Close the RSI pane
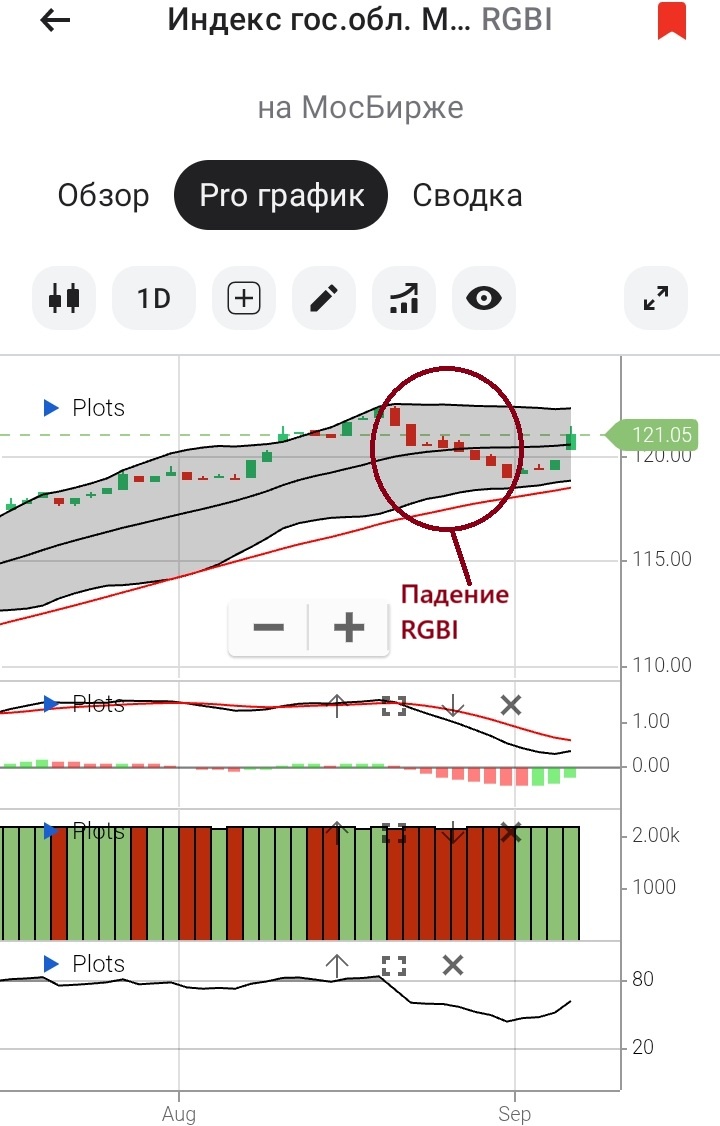This screenshot has width=720, height=1126. (x=453, y=966)
